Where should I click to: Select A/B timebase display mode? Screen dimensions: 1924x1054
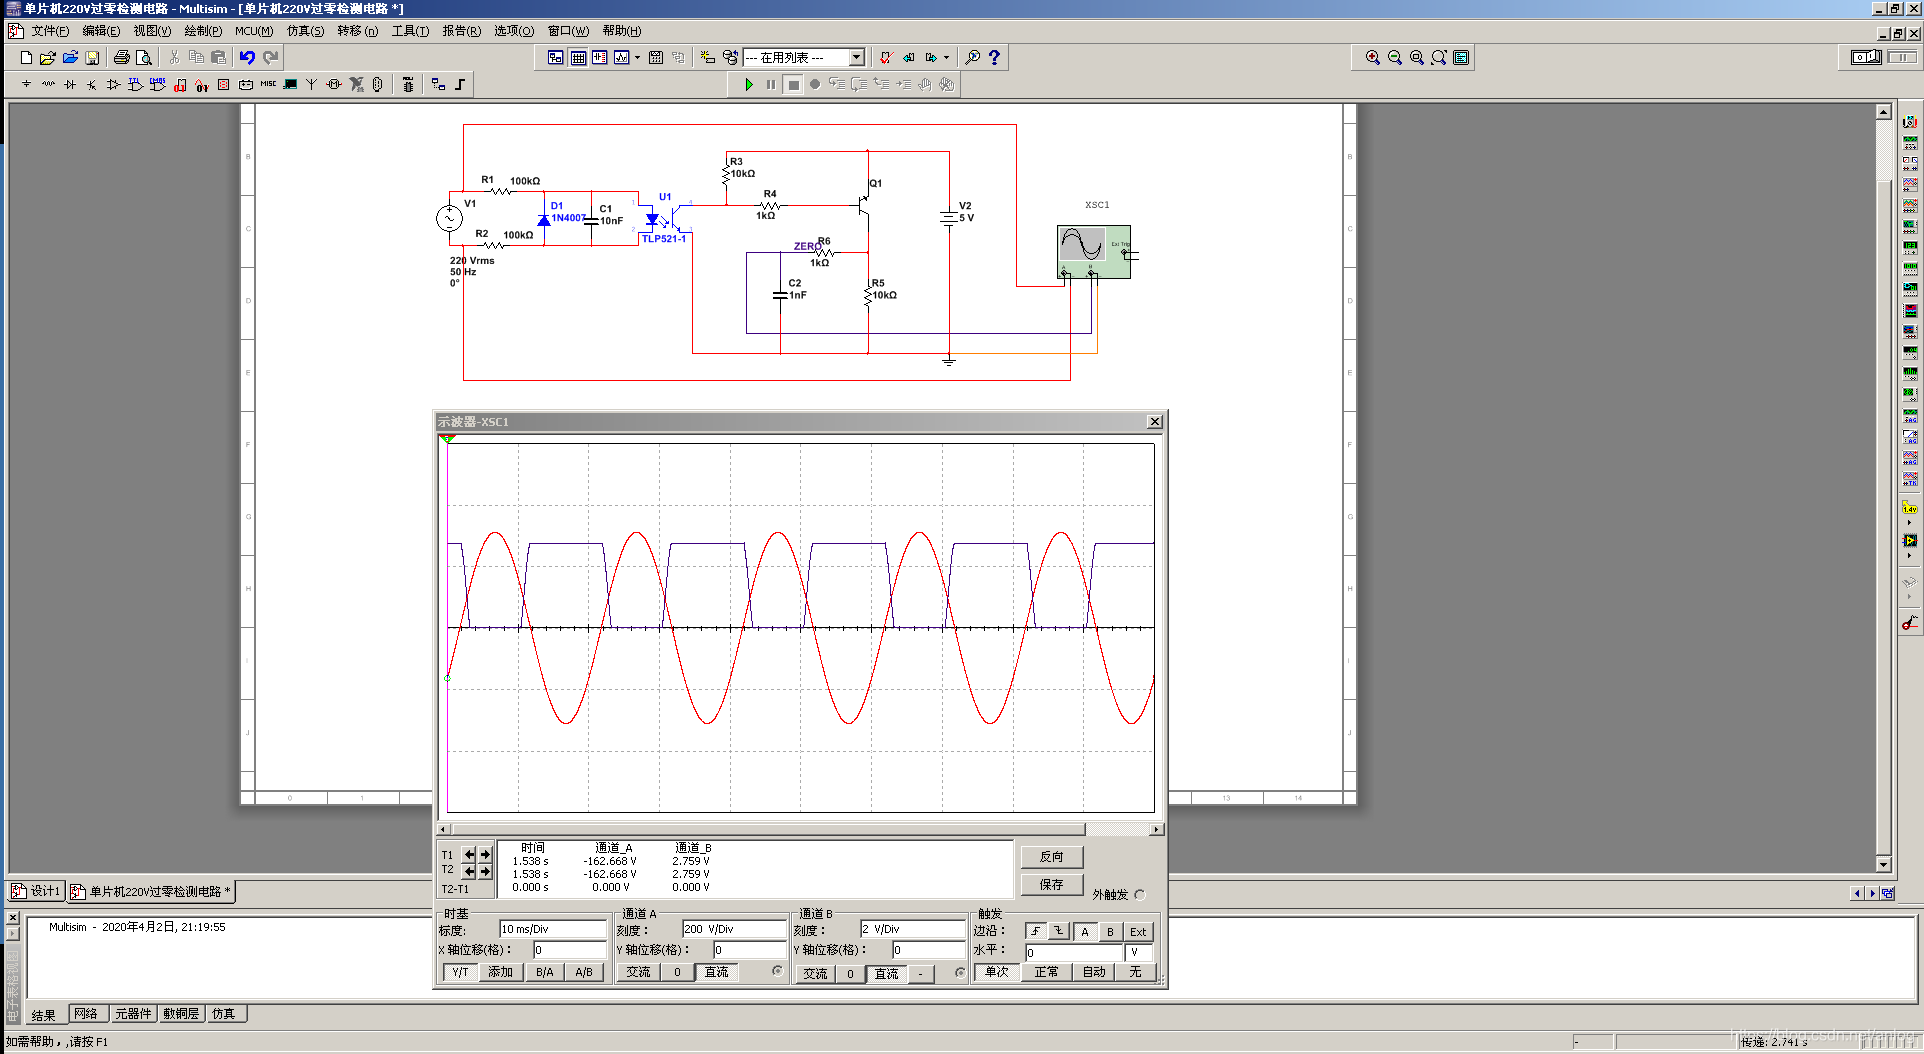pyautogui.click(x=584, y=972)
